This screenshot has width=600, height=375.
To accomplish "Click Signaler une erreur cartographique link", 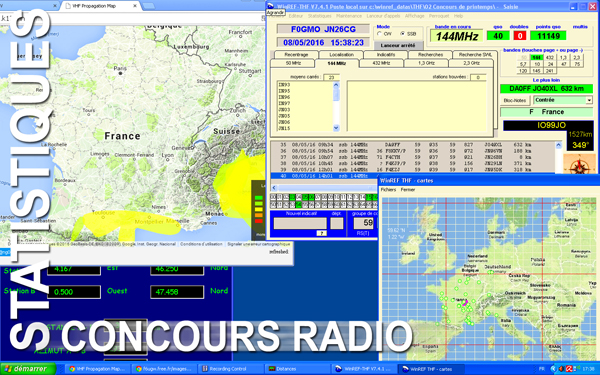I will 259,244.
